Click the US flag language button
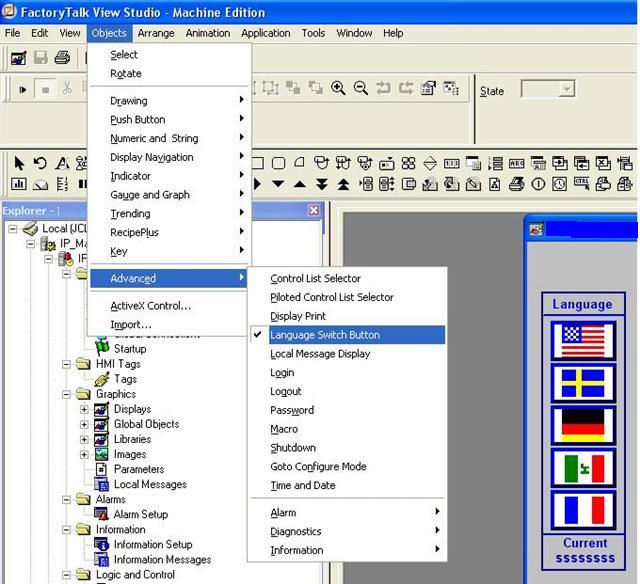The width and height of the screenshot is (640, 584). click(x=583, y=340)
